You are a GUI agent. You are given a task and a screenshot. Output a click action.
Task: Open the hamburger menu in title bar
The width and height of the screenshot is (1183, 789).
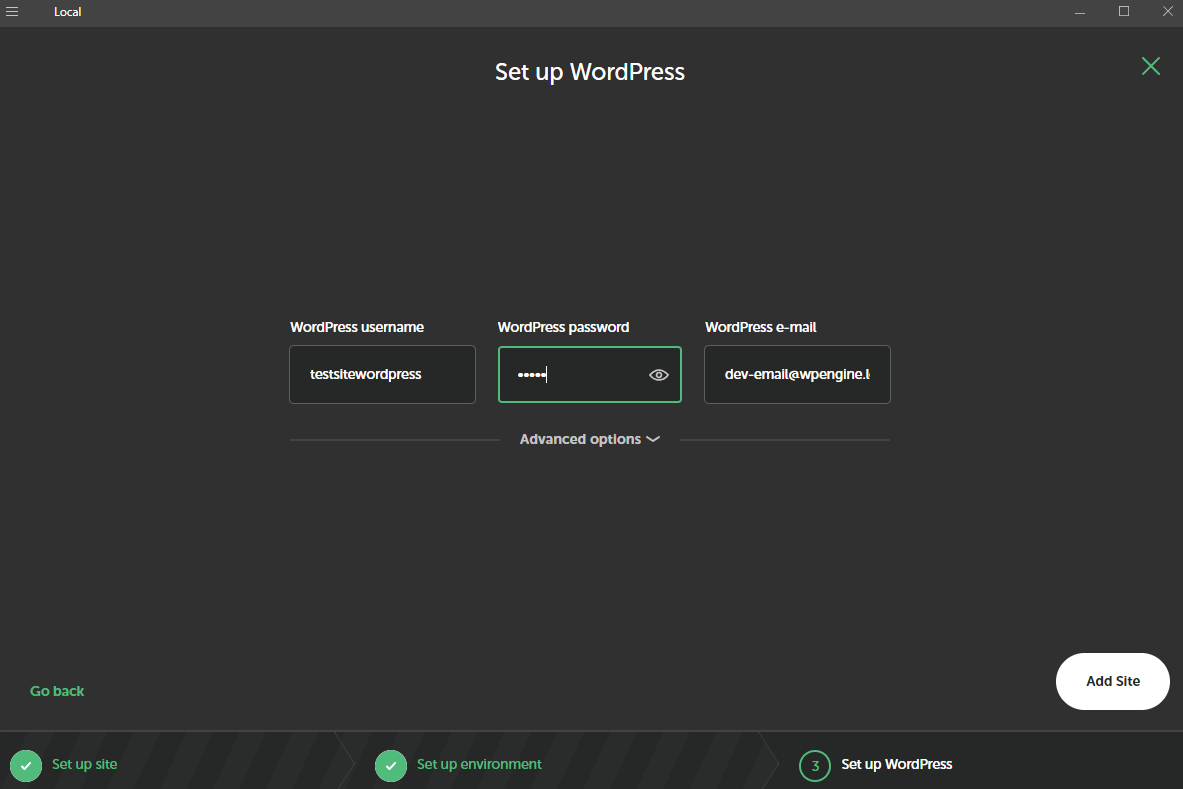coord(12,12)
